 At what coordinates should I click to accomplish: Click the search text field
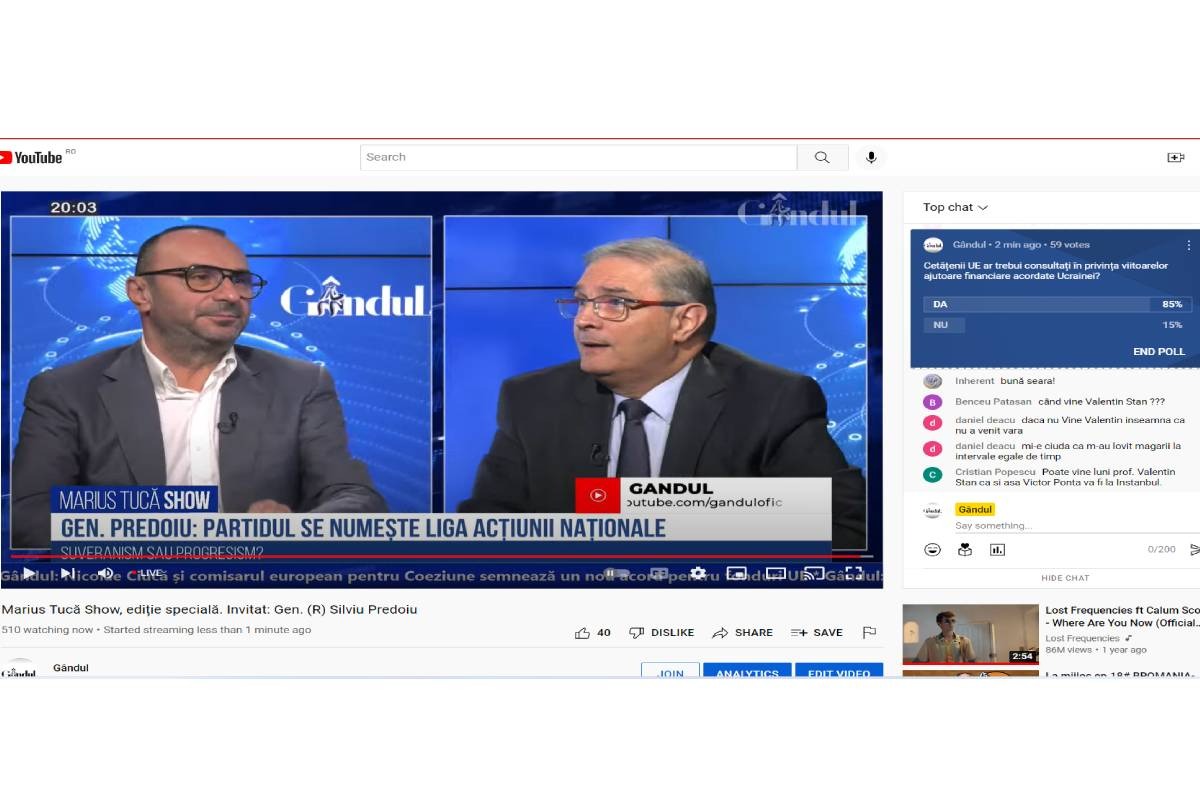[x=578, y=157]
